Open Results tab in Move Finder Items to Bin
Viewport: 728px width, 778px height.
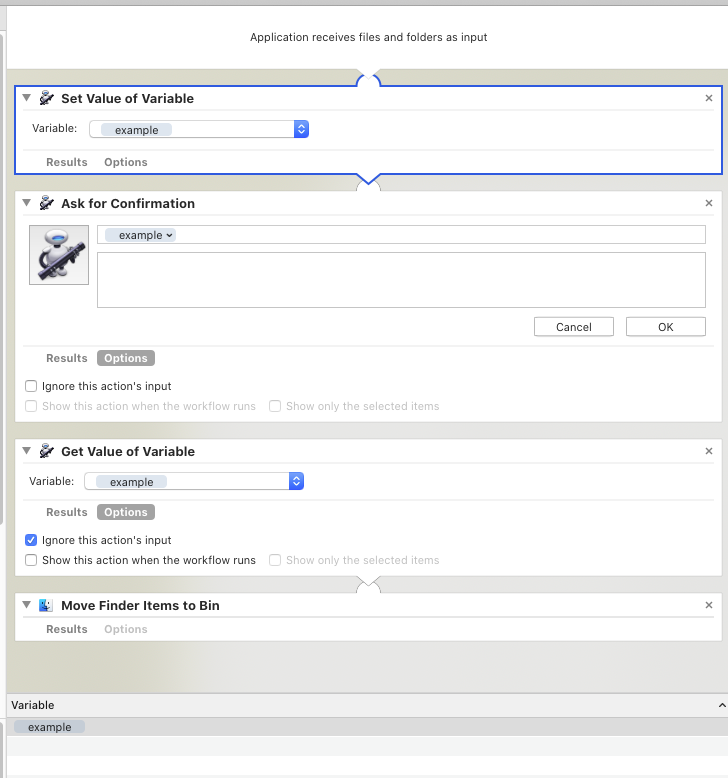(66, 629)
